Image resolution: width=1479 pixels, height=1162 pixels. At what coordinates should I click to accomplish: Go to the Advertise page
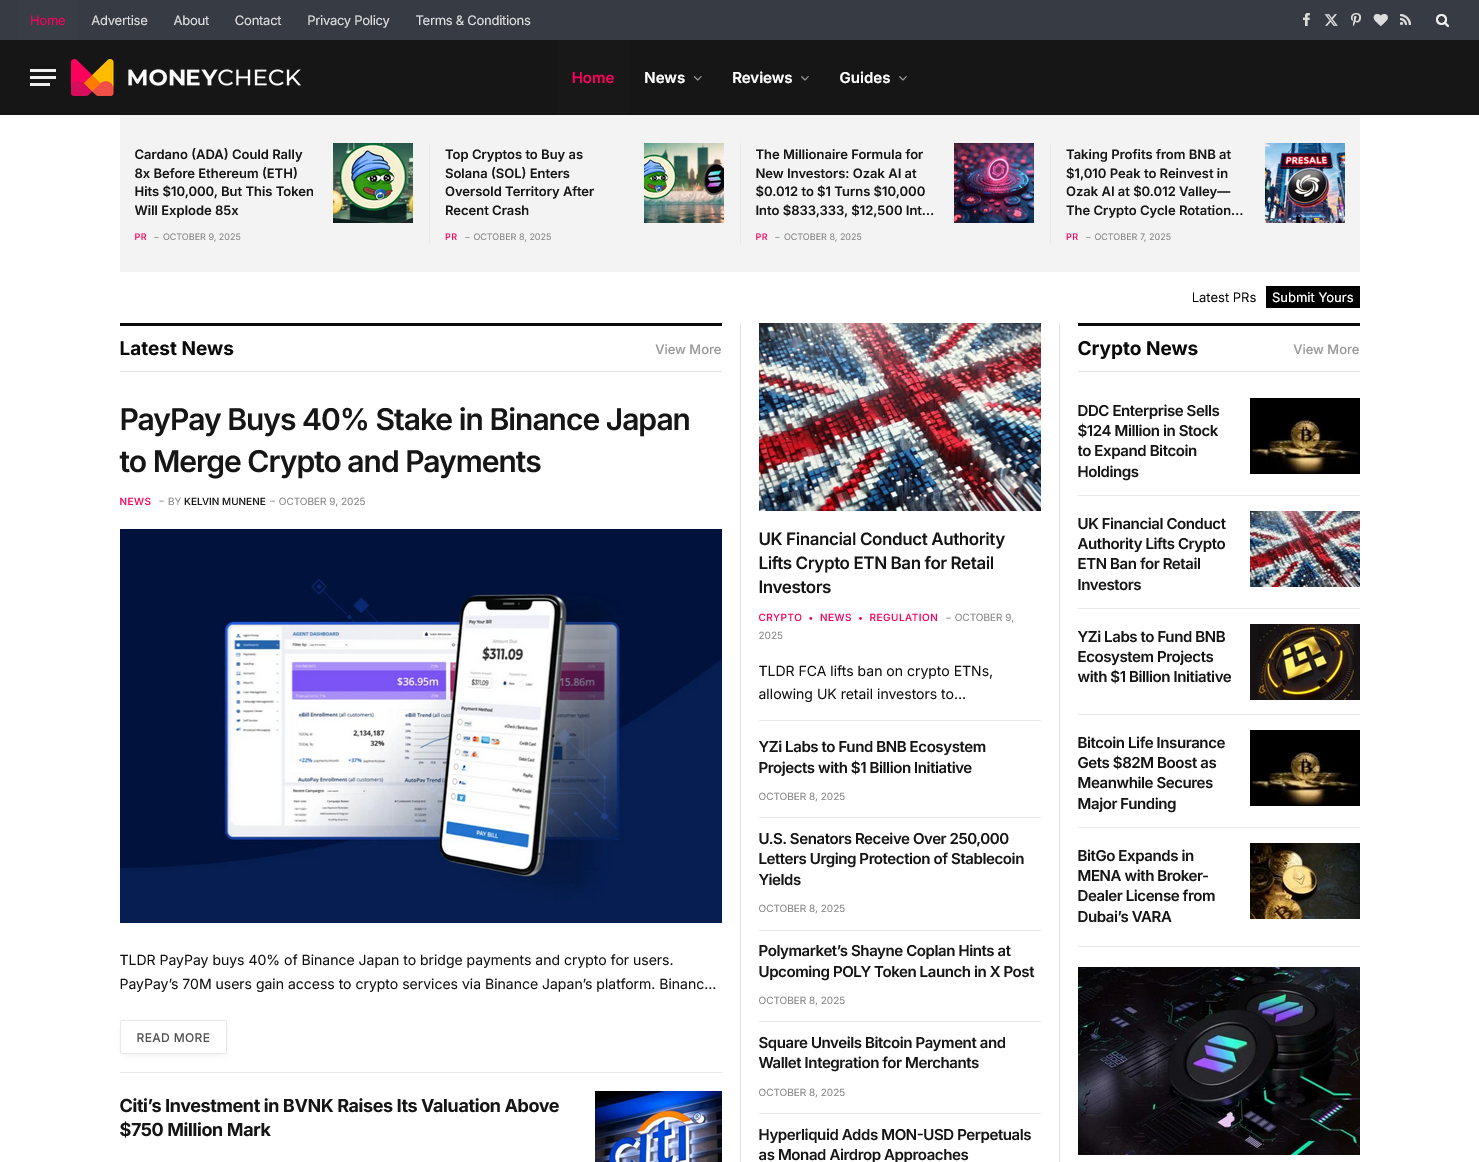pyautogui.click(x=119, y=20)
